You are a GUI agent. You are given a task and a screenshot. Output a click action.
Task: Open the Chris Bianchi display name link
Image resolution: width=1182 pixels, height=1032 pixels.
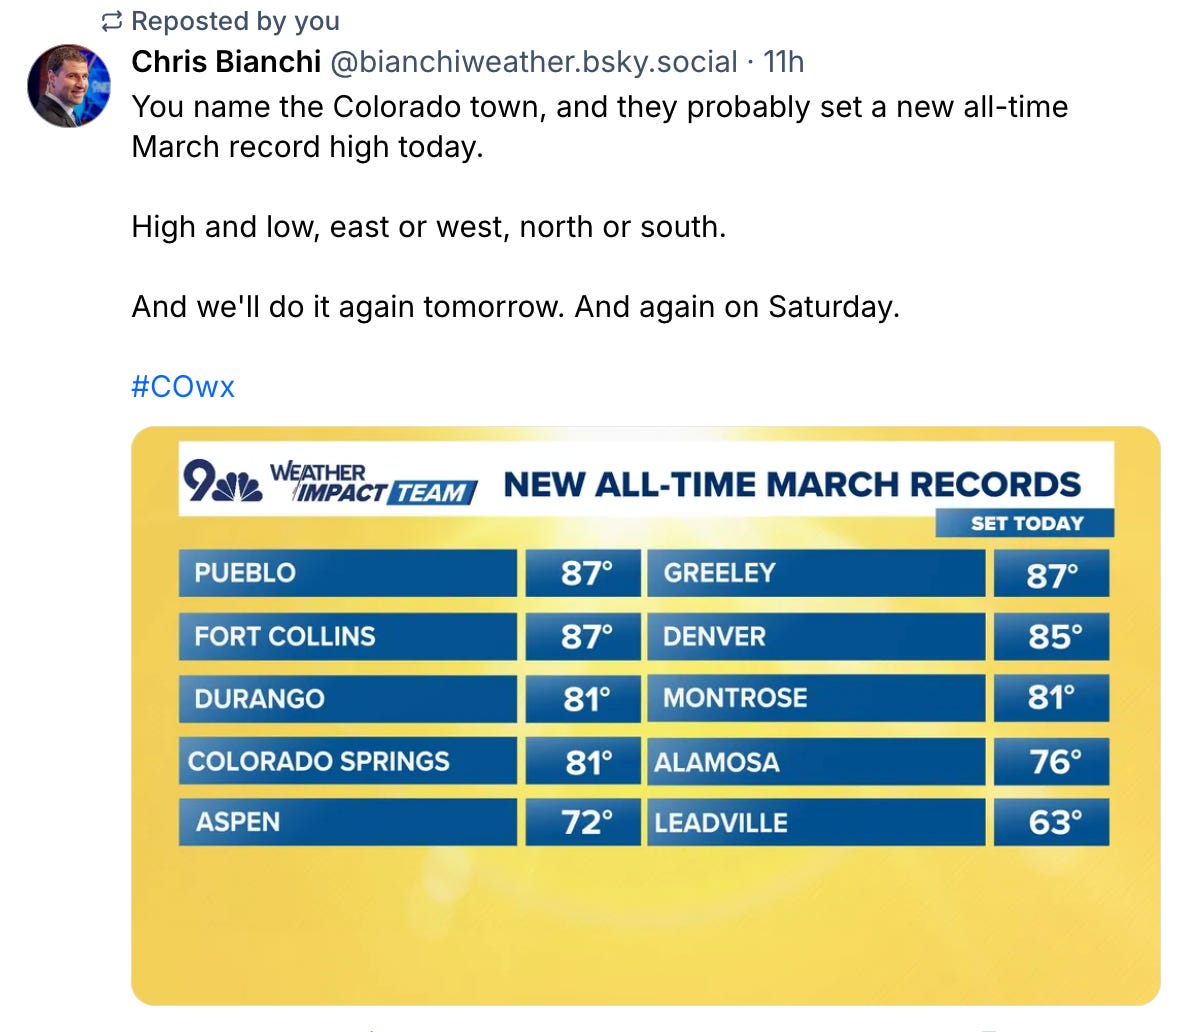226,62
